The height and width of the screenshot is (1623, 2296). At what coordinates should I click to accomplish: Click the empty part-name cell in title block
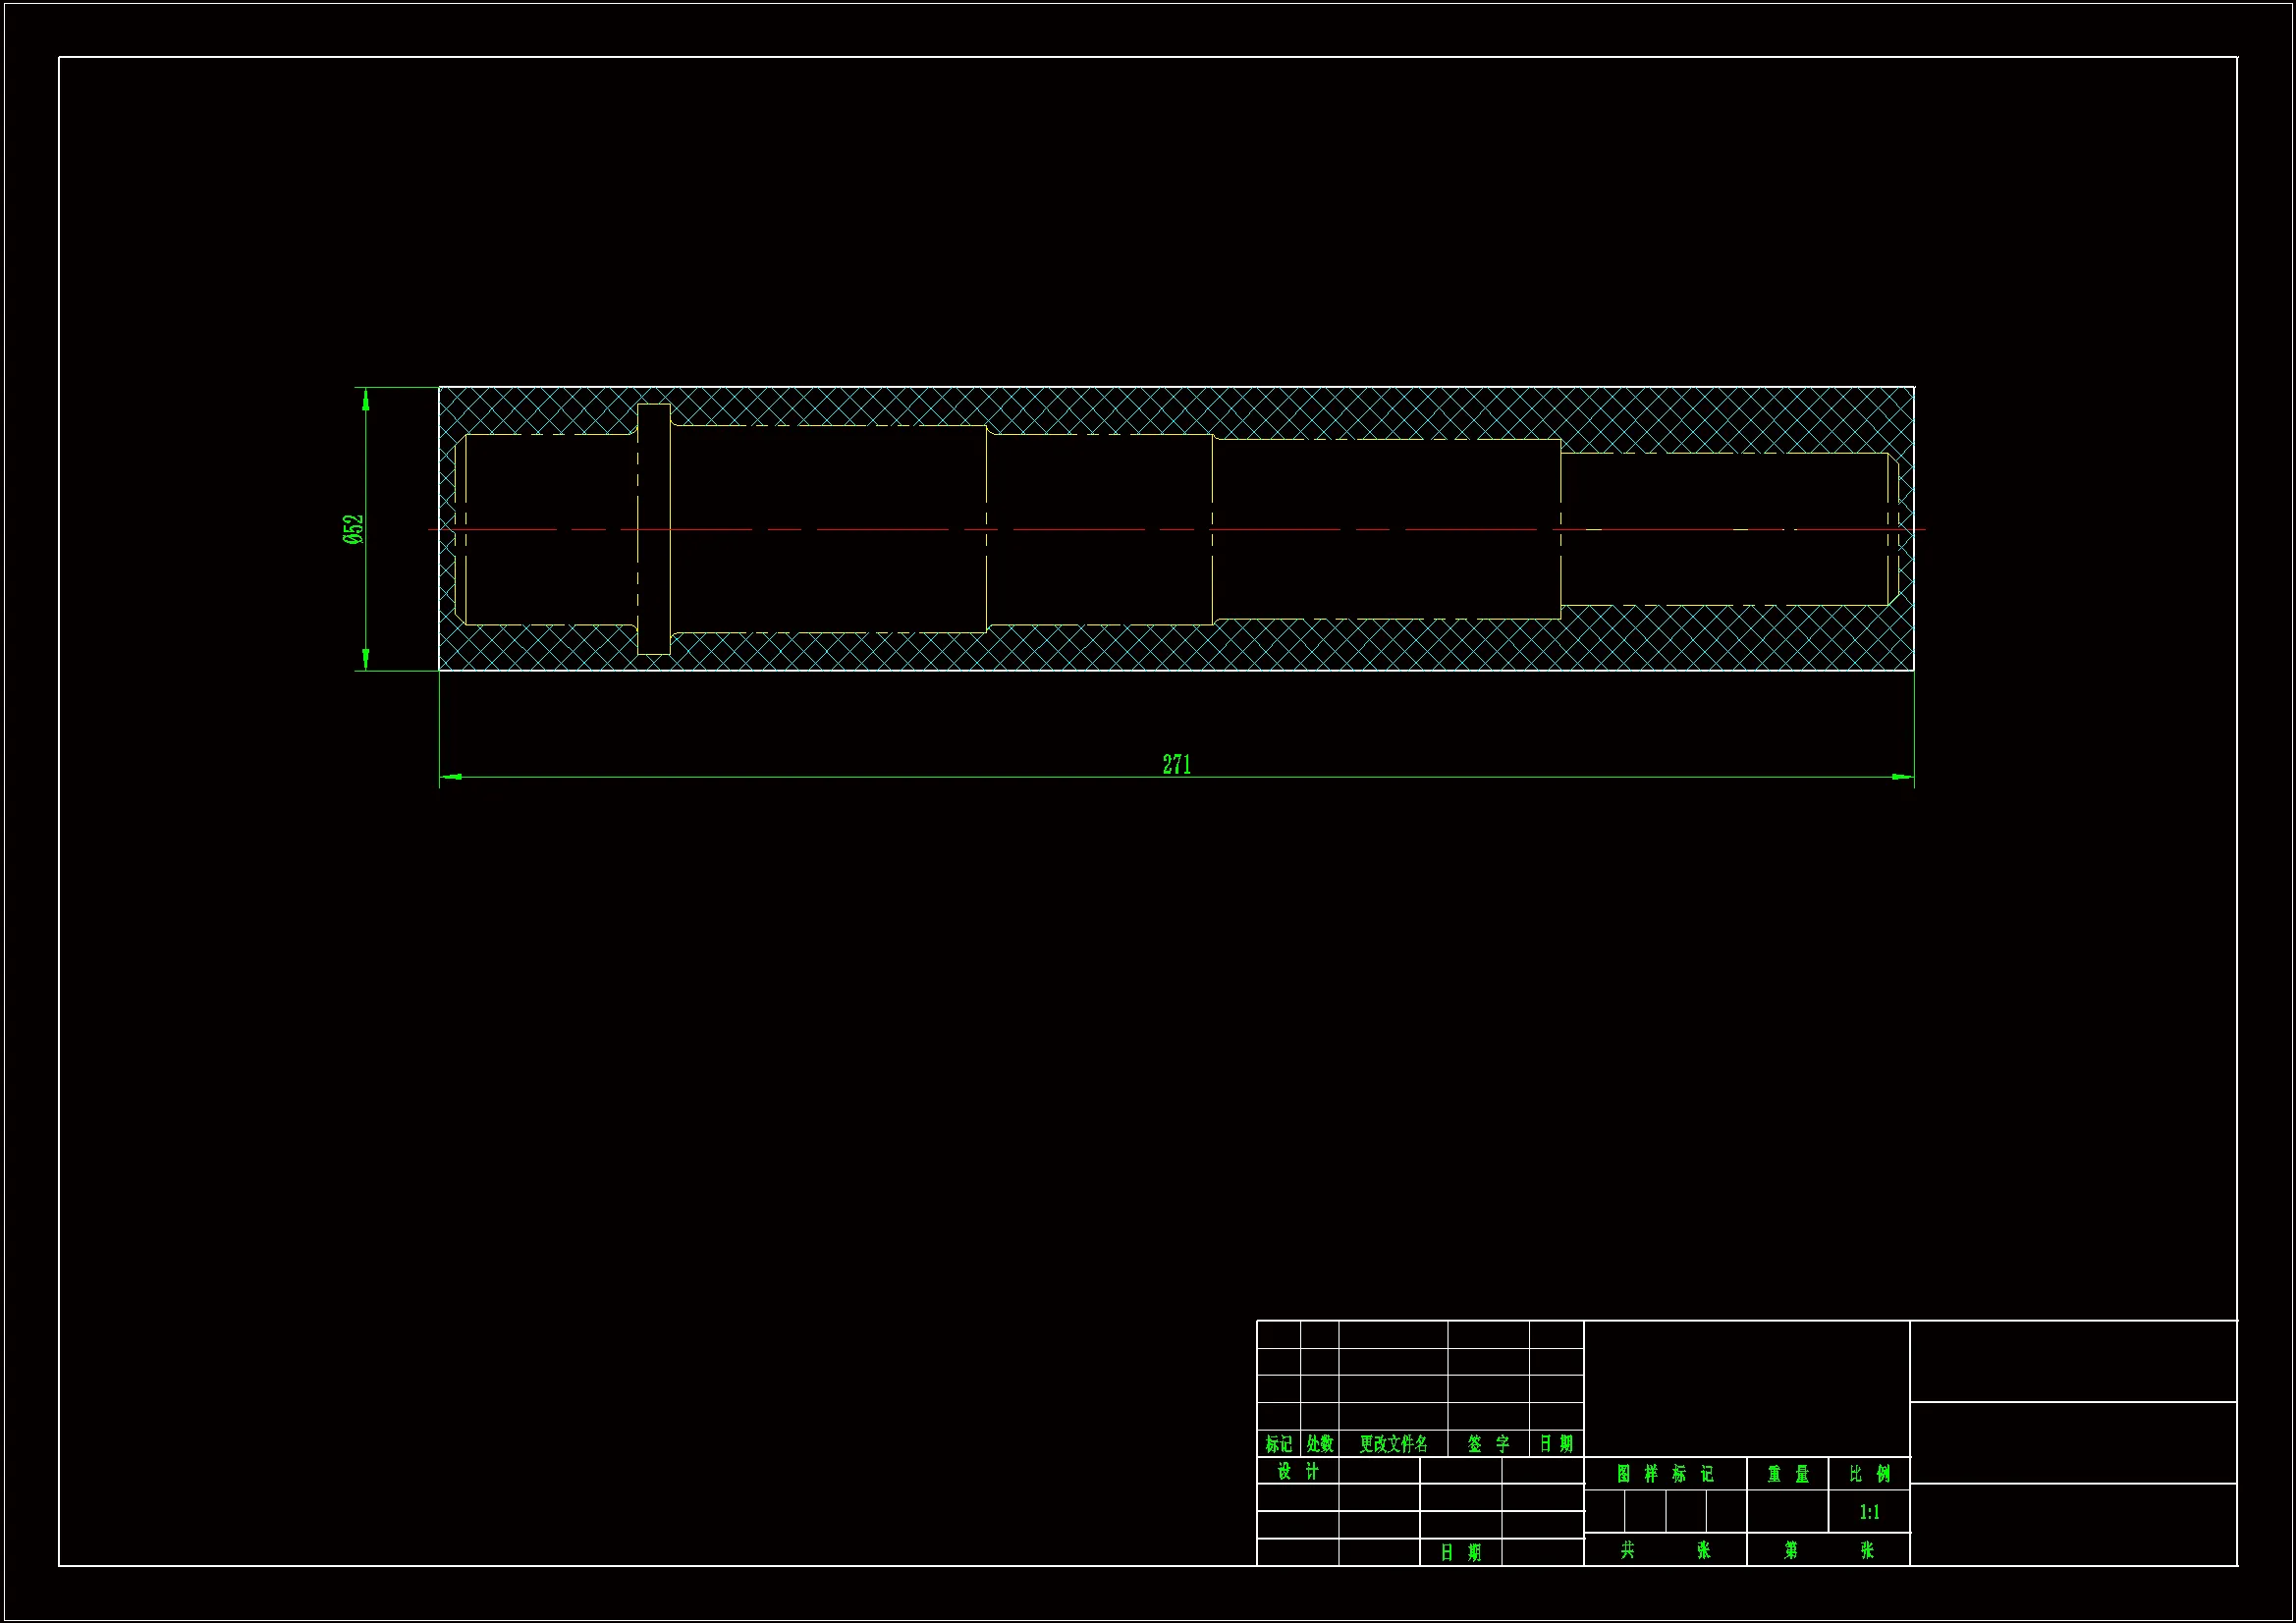[1746, 1388]
